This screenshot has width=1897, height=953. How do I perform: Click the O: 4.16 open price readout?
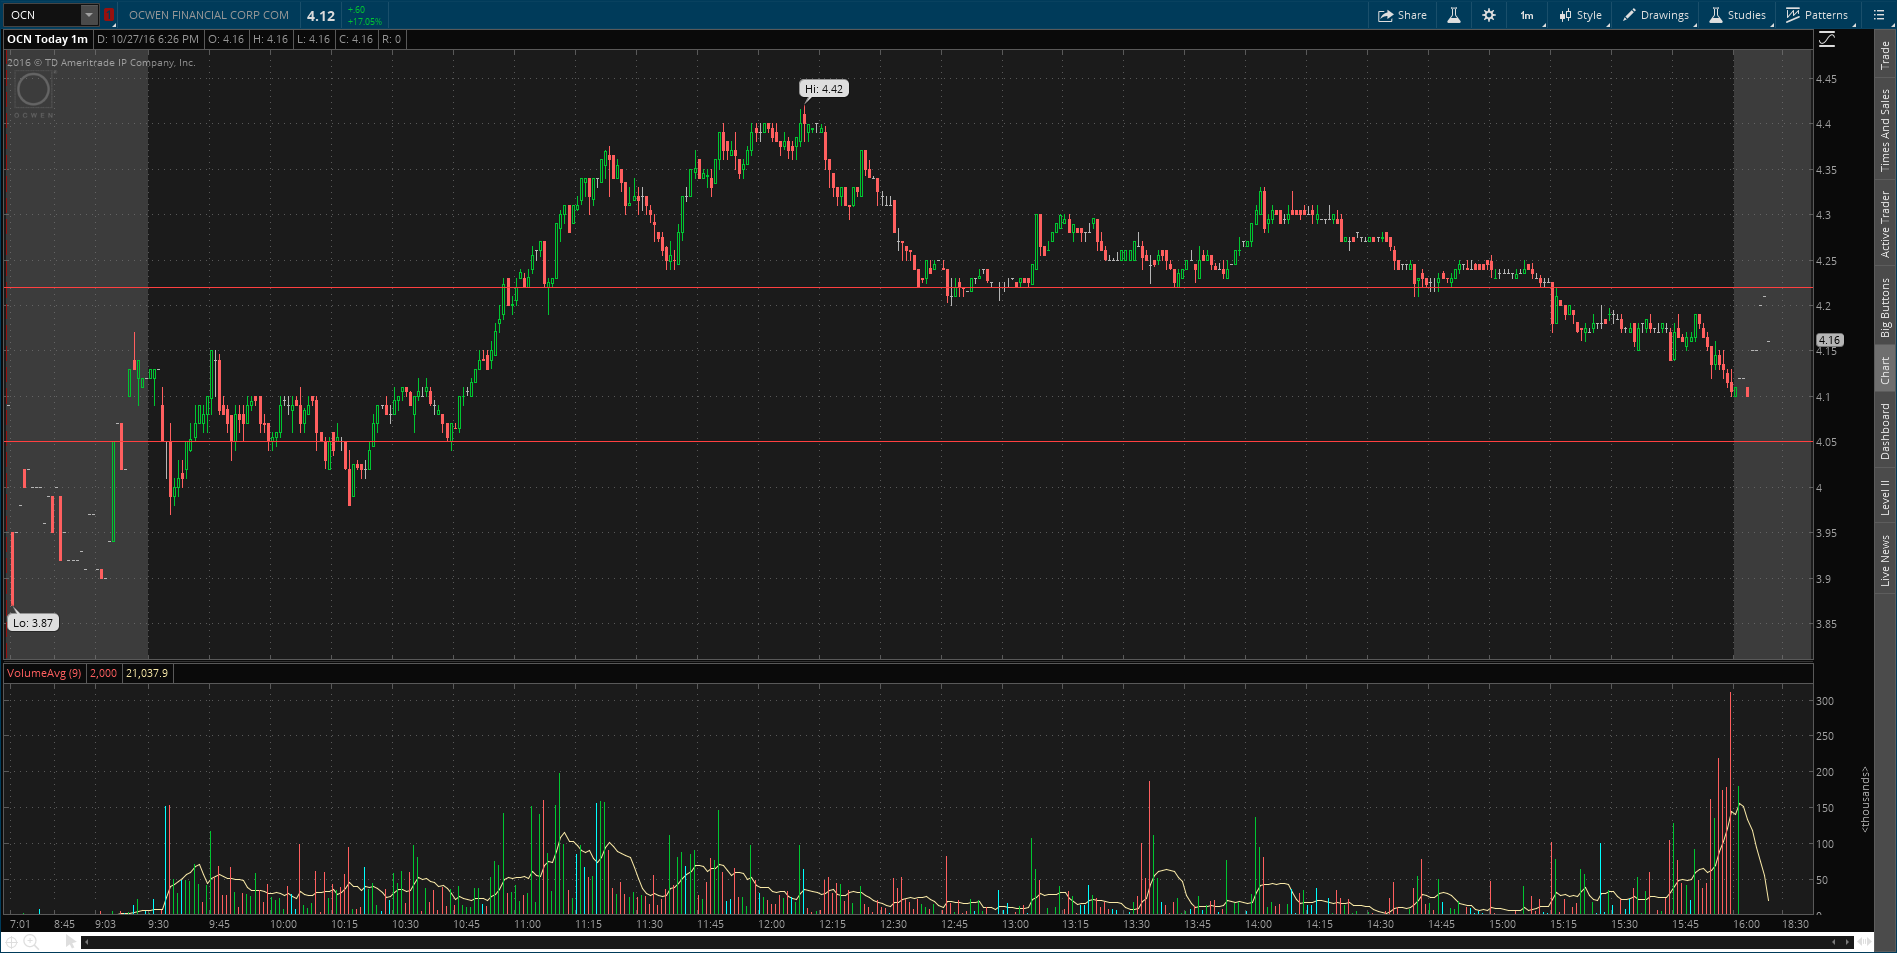point(226,39)
